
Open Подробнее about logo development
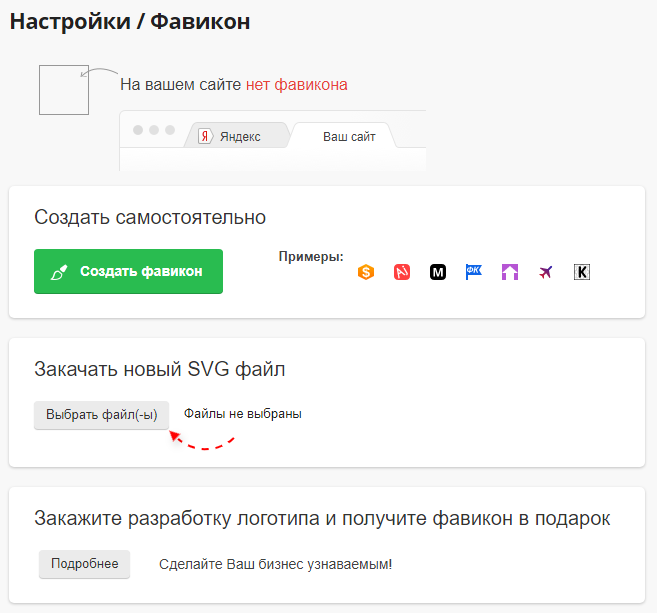point(85,564)
